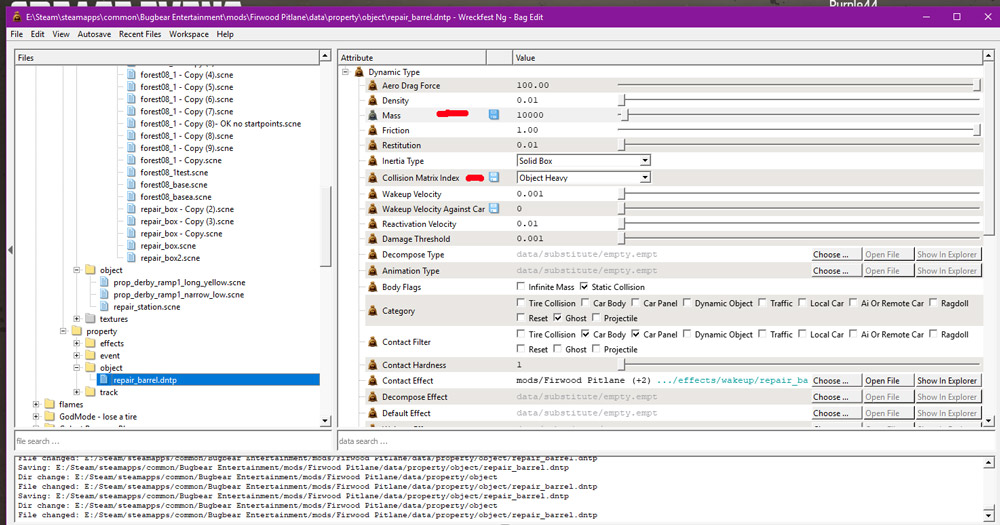Open the File menu
Viewport: 1000px width, 525px height.
(x=17, y=34)
